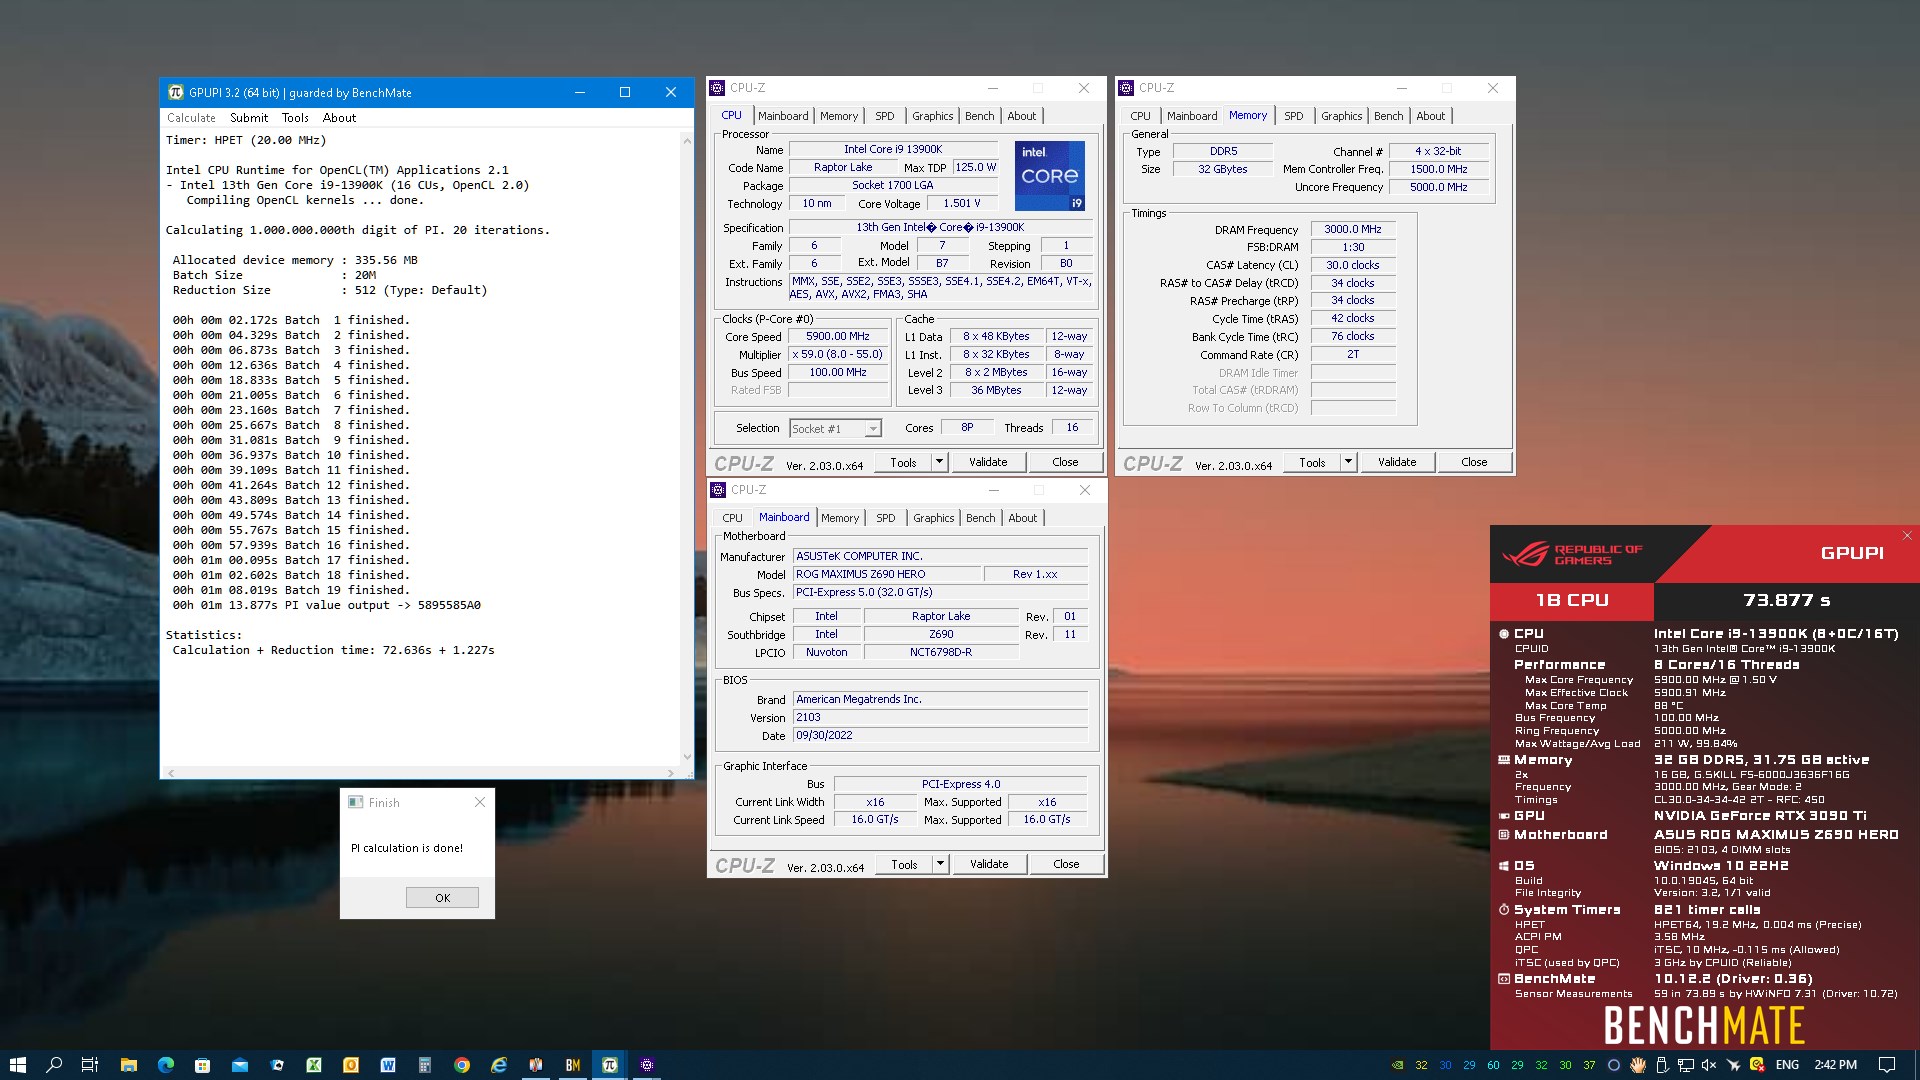Open the About menu in GPUPI
The height and width of the screenshot is (1080, 1920).
339,118
